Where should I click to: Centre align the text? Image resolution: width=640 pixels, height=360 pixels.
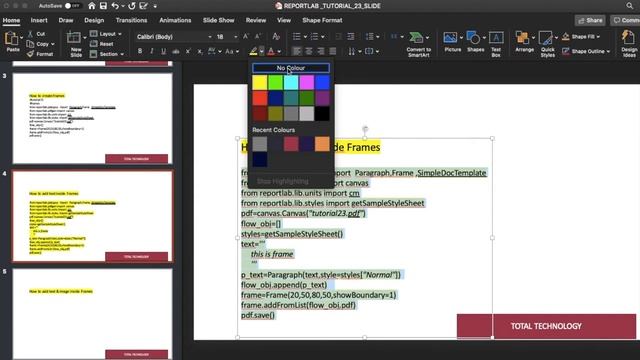309,51
